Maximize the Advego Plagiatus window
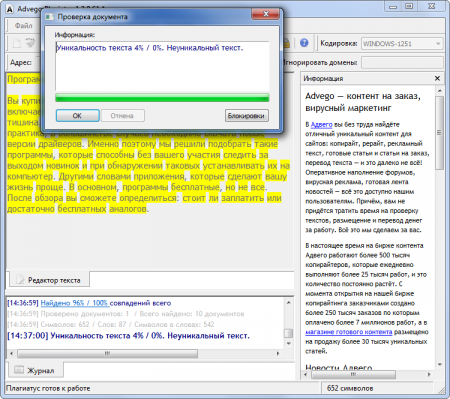Viewport: 450px width, 399px height. click(409, 6)
